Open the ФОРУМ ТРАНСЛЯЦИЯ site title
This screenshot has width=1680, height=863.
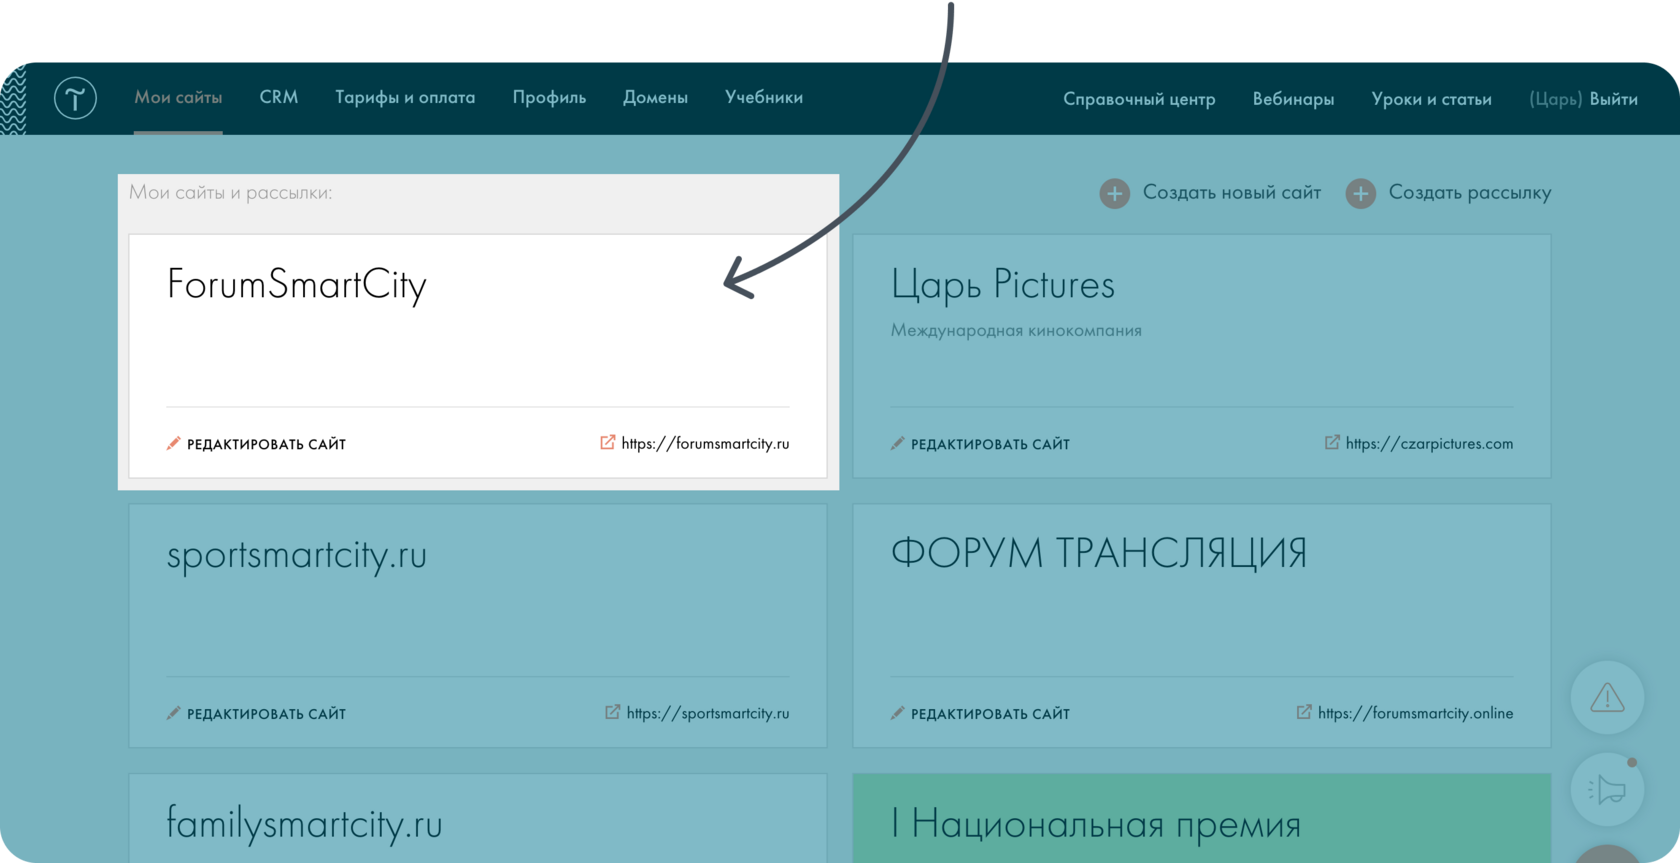click(1099, 553)
